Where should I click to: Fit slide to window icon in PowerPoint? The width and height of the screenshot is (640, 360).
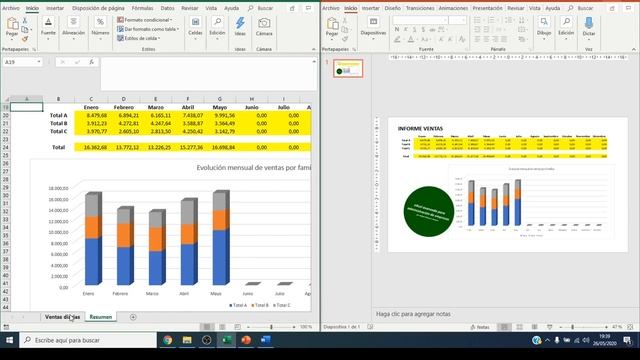(630, 327)
